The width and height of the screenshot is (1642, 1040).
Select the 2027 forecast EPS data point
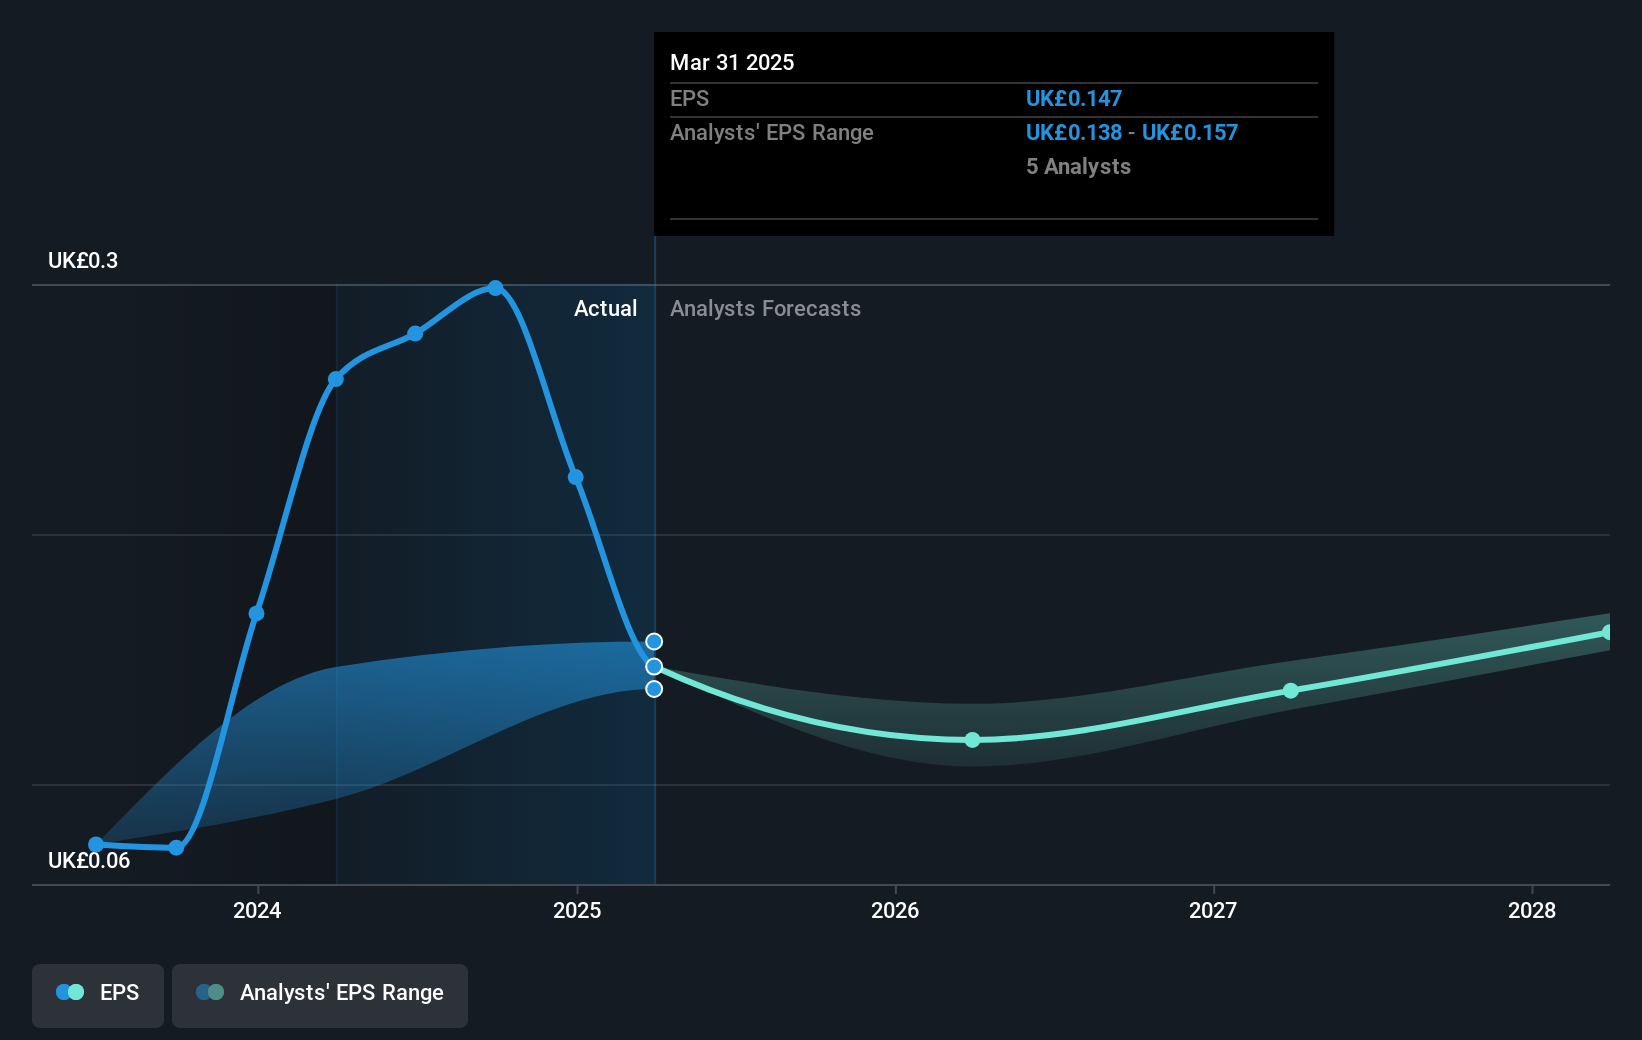(x=1291, y=691)
